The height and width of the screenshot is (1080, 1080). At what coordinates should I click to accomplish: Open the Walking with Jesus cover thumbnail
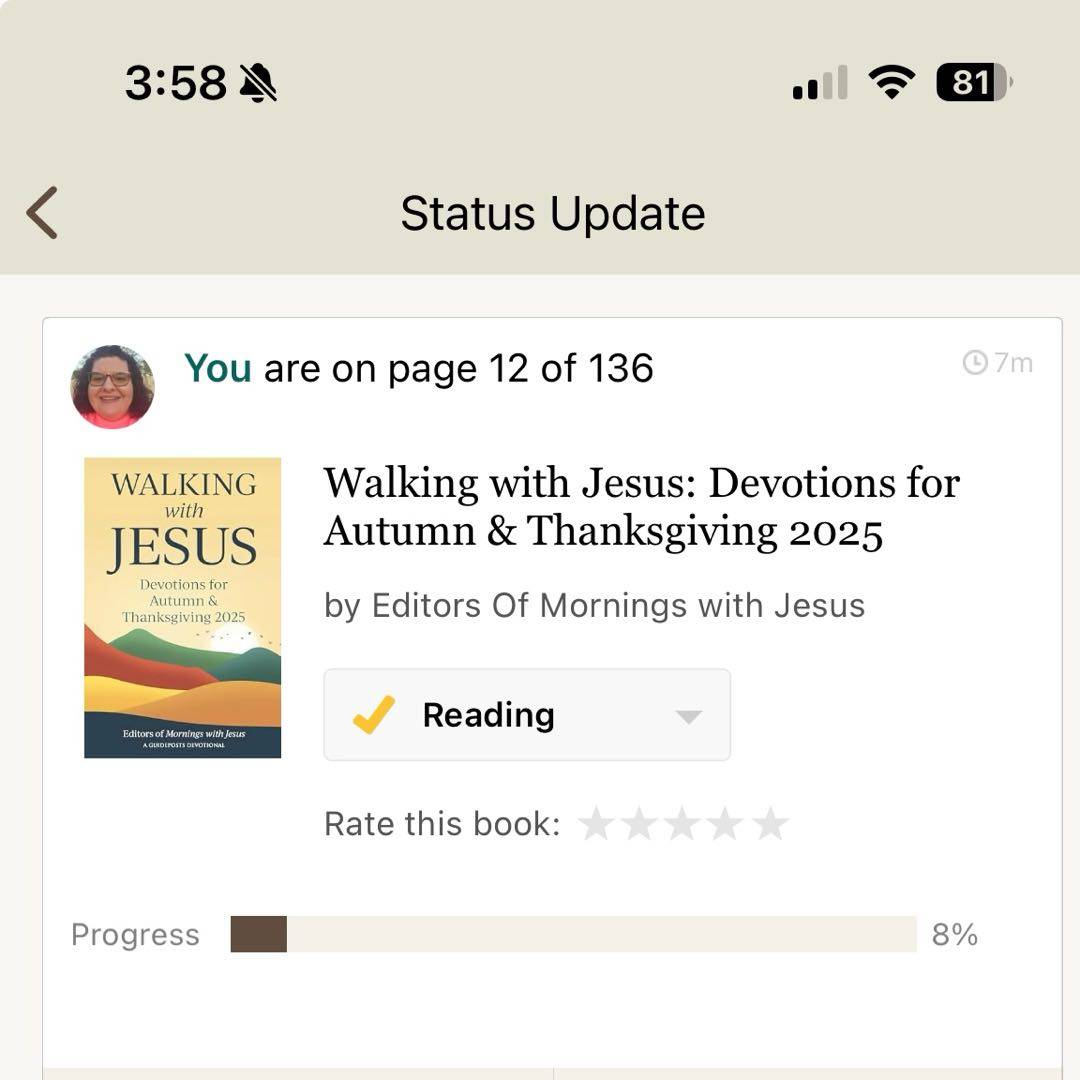183,608
